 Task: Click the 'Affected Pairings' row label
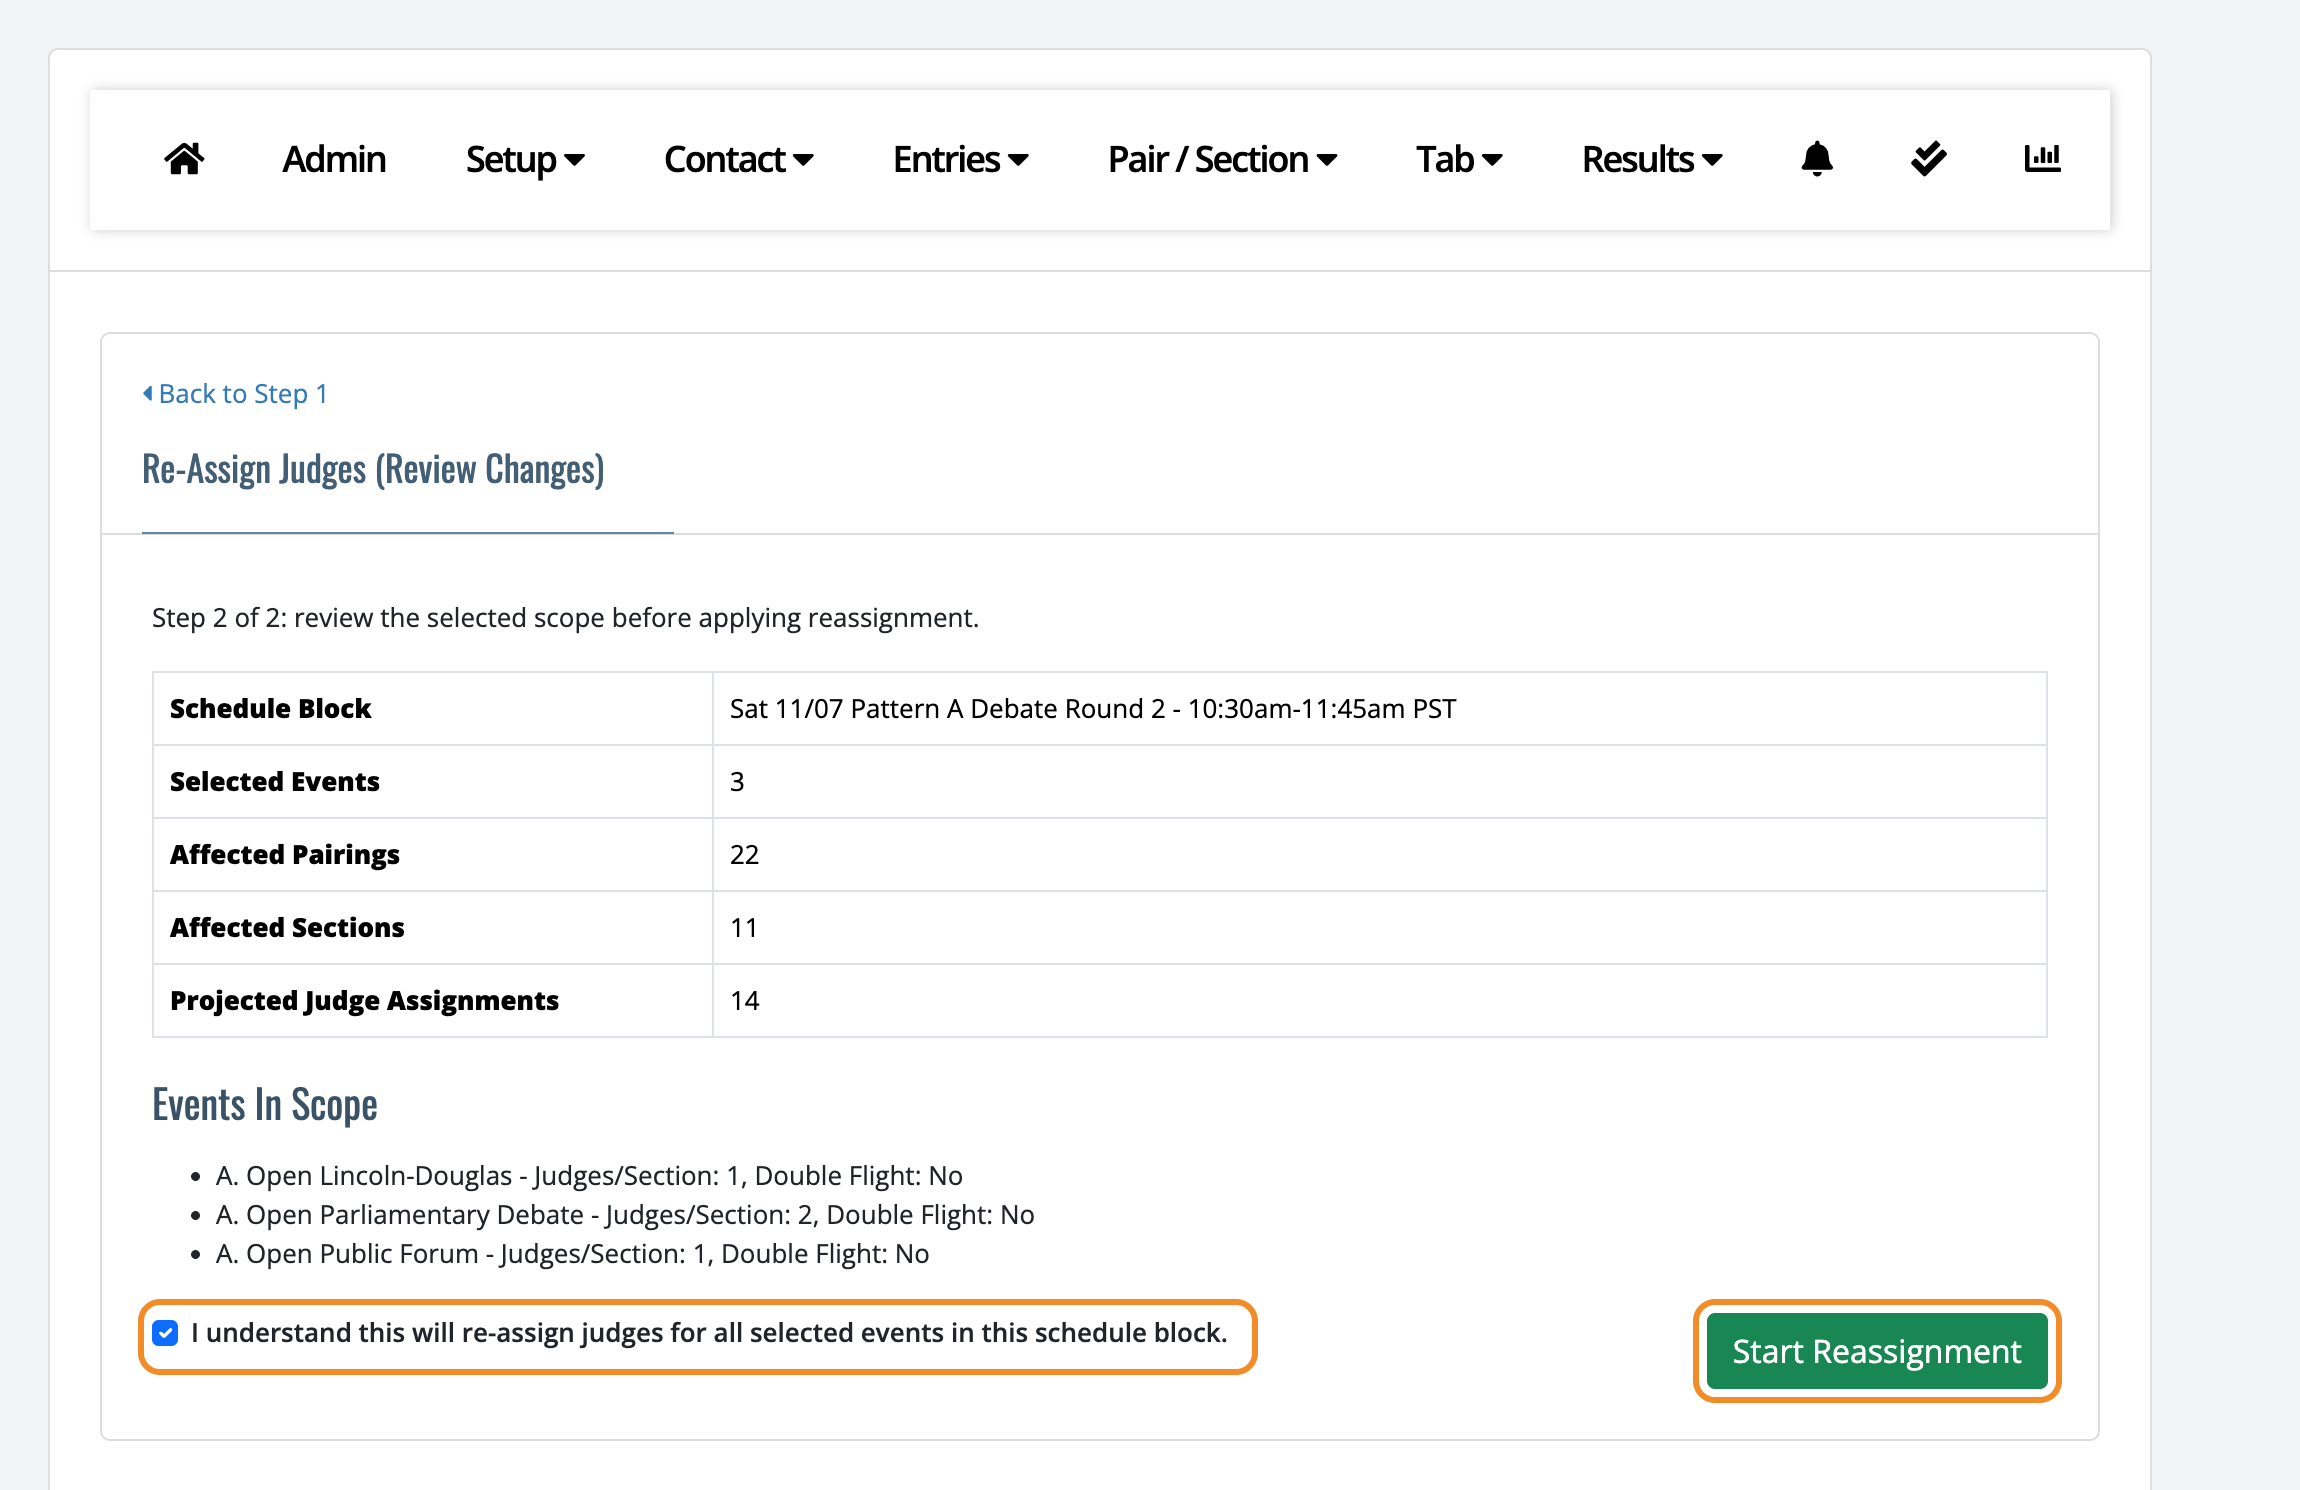(285, 855)
